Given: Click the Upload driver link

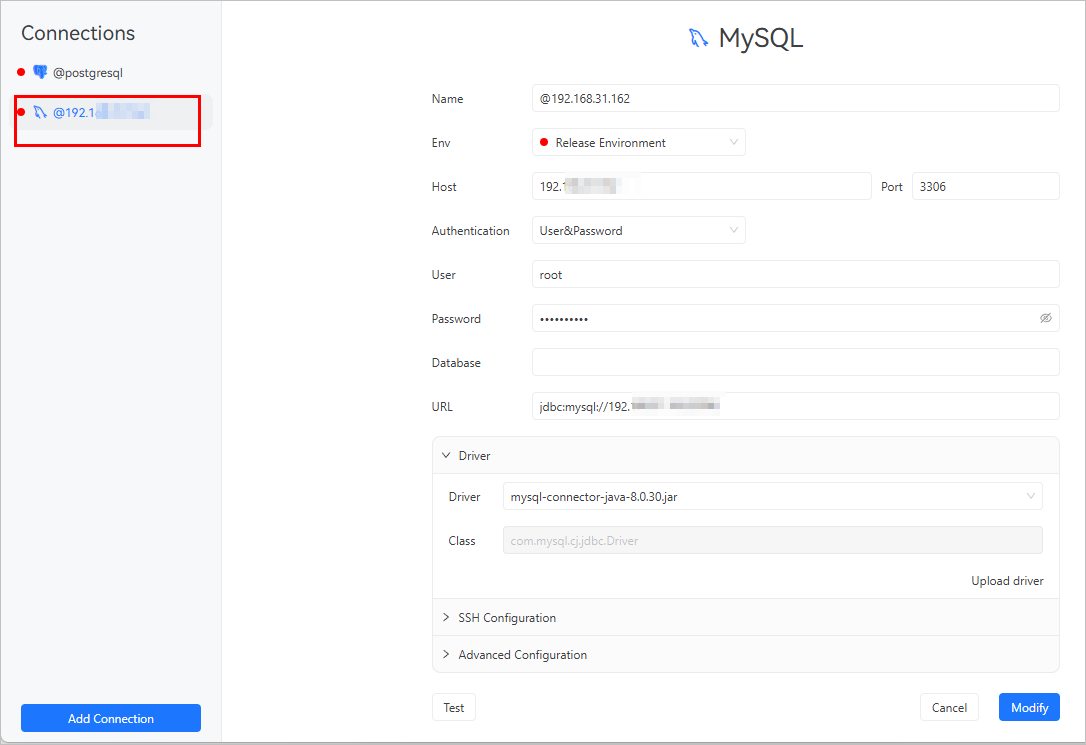Looking at the screenshot, I should (1007, 581).
